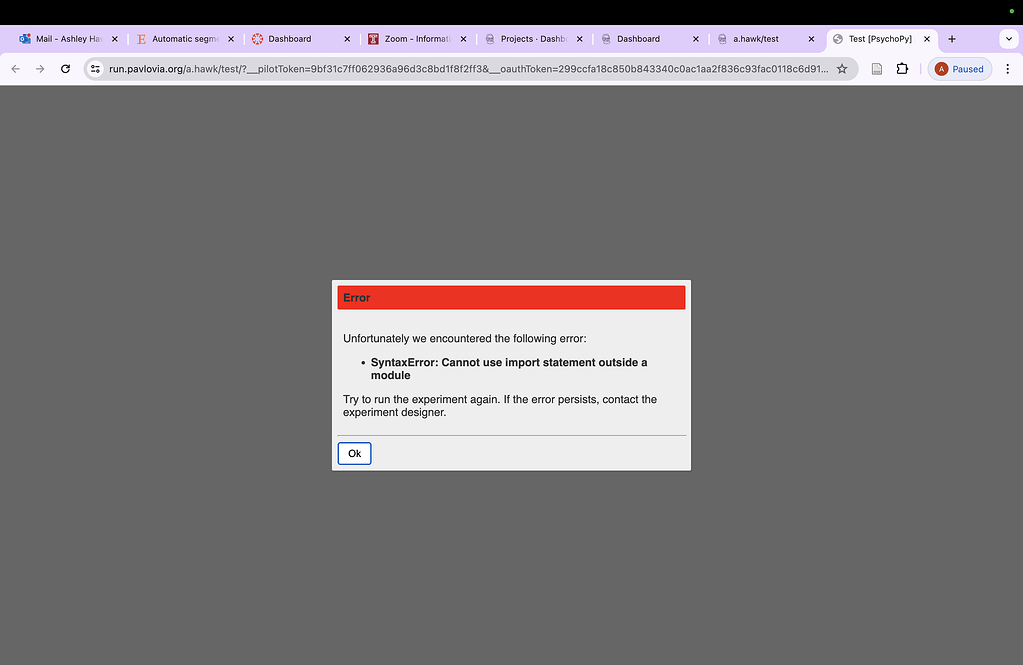Close the Automatic segm tab
Image resolution: width=1023 pixels, height=665 pixels.
tap(231, 39)
